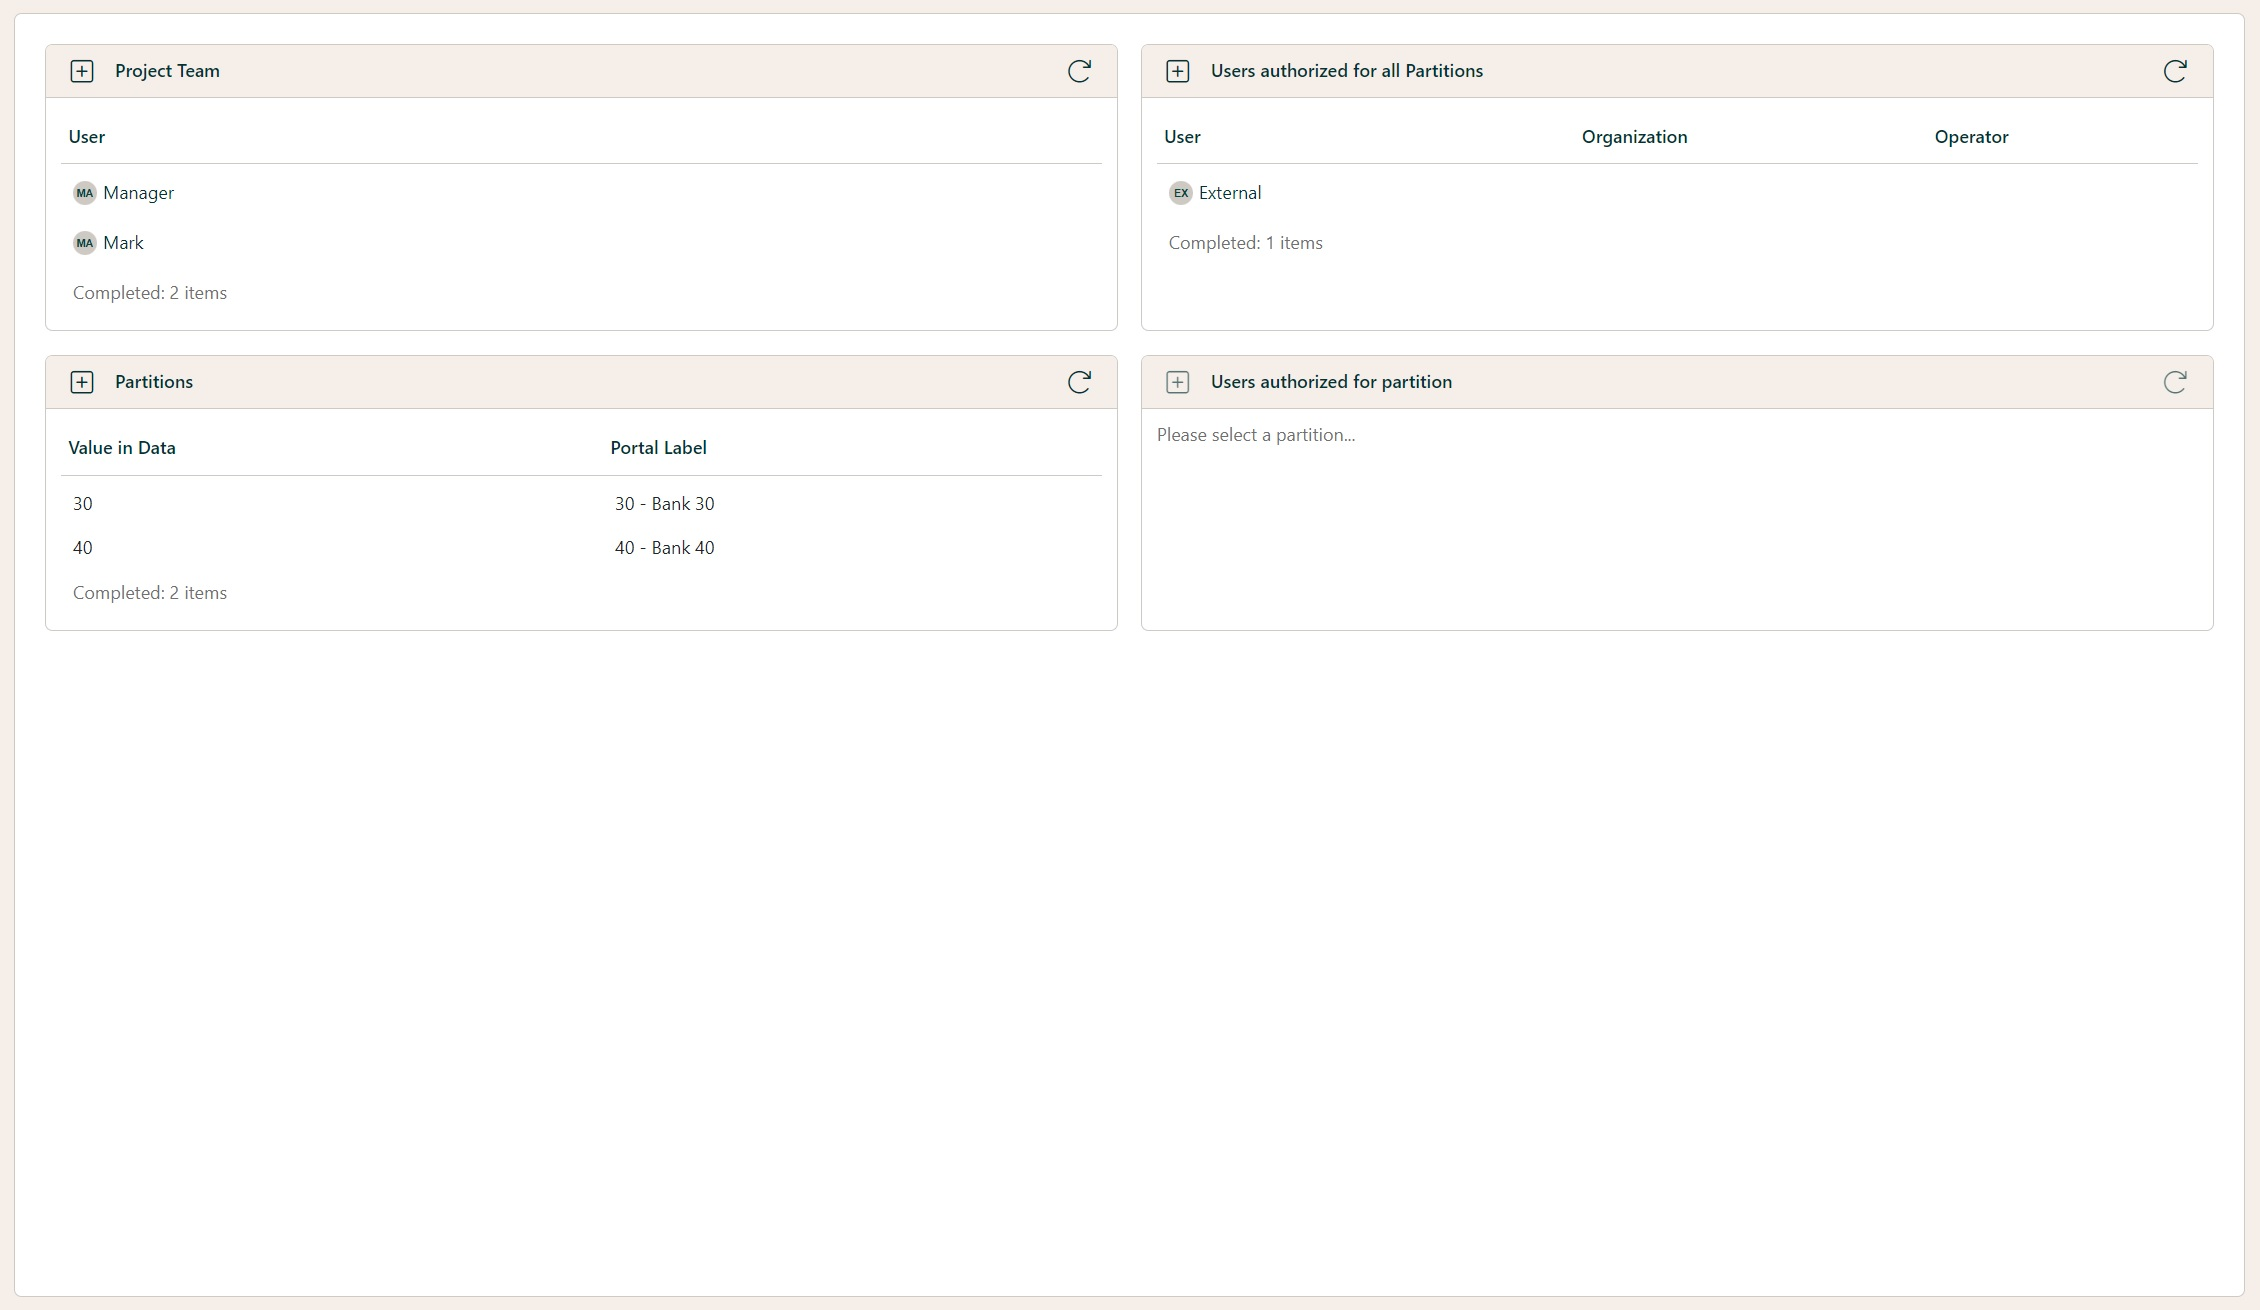Sort by Portal Label column header
The image size is (2260, 1310).
pyautogui.click(x=658, y=448)
